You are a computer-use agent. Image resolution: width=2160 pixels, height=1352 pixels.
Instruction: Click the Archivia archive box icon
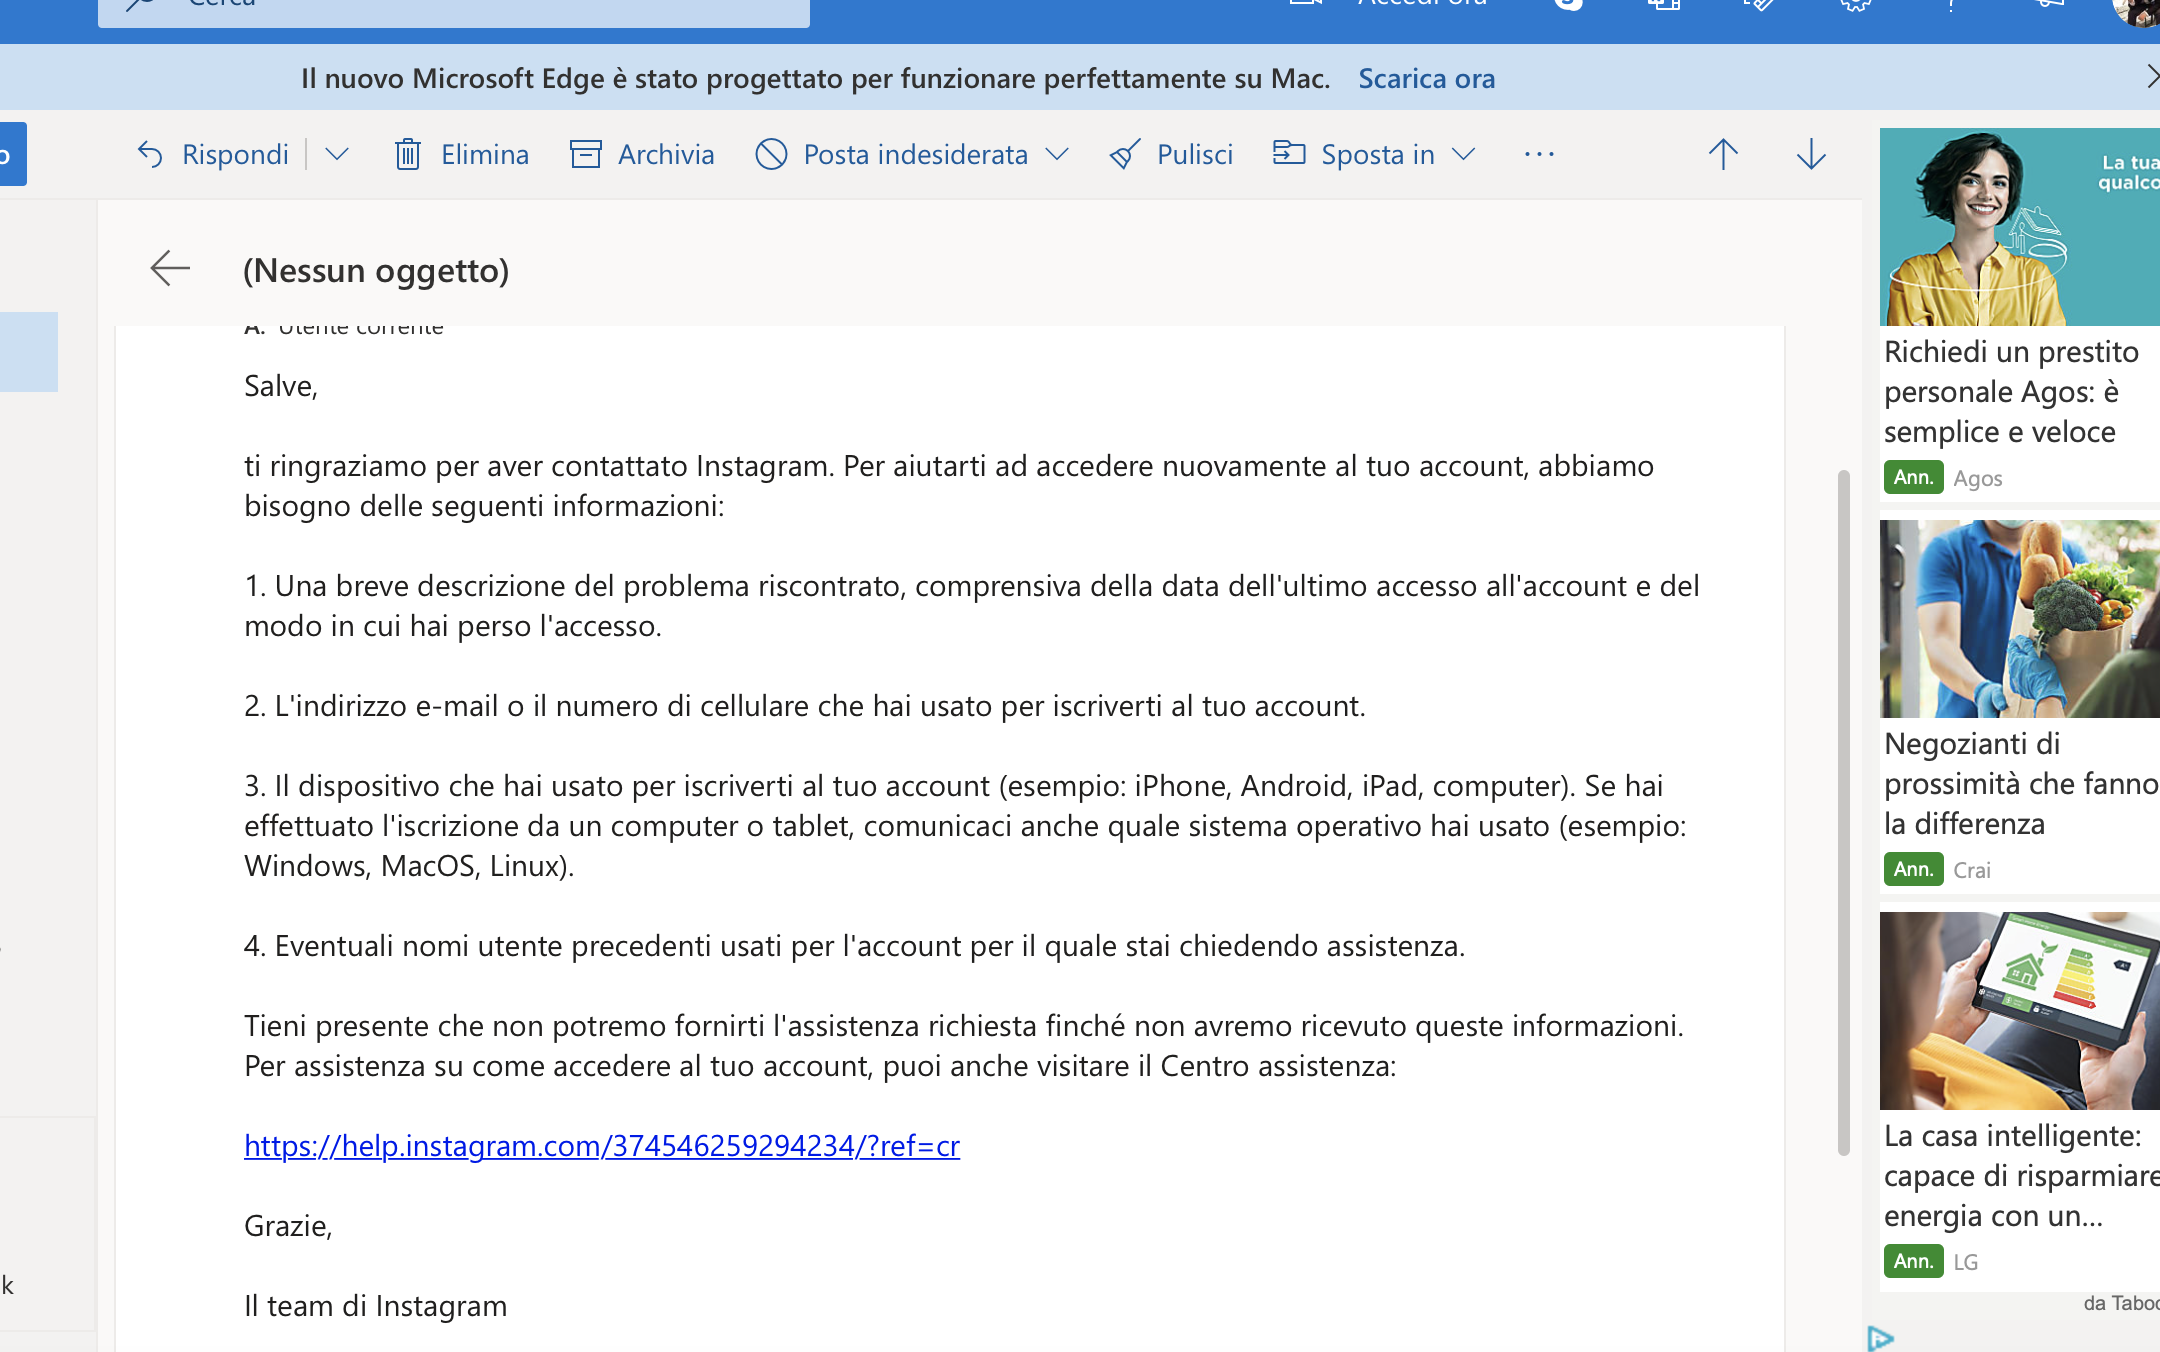(x=585, y=154)
